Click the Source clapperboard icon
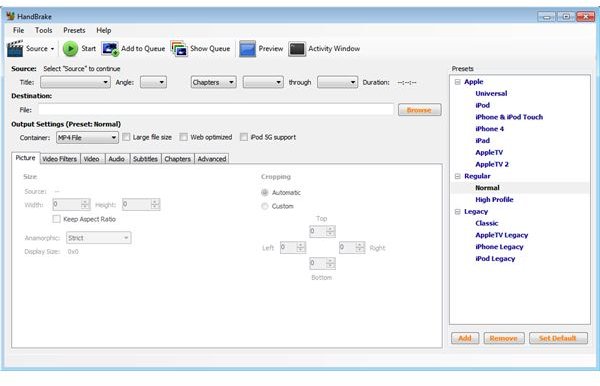The image size is (600, 386). [15, 49]
